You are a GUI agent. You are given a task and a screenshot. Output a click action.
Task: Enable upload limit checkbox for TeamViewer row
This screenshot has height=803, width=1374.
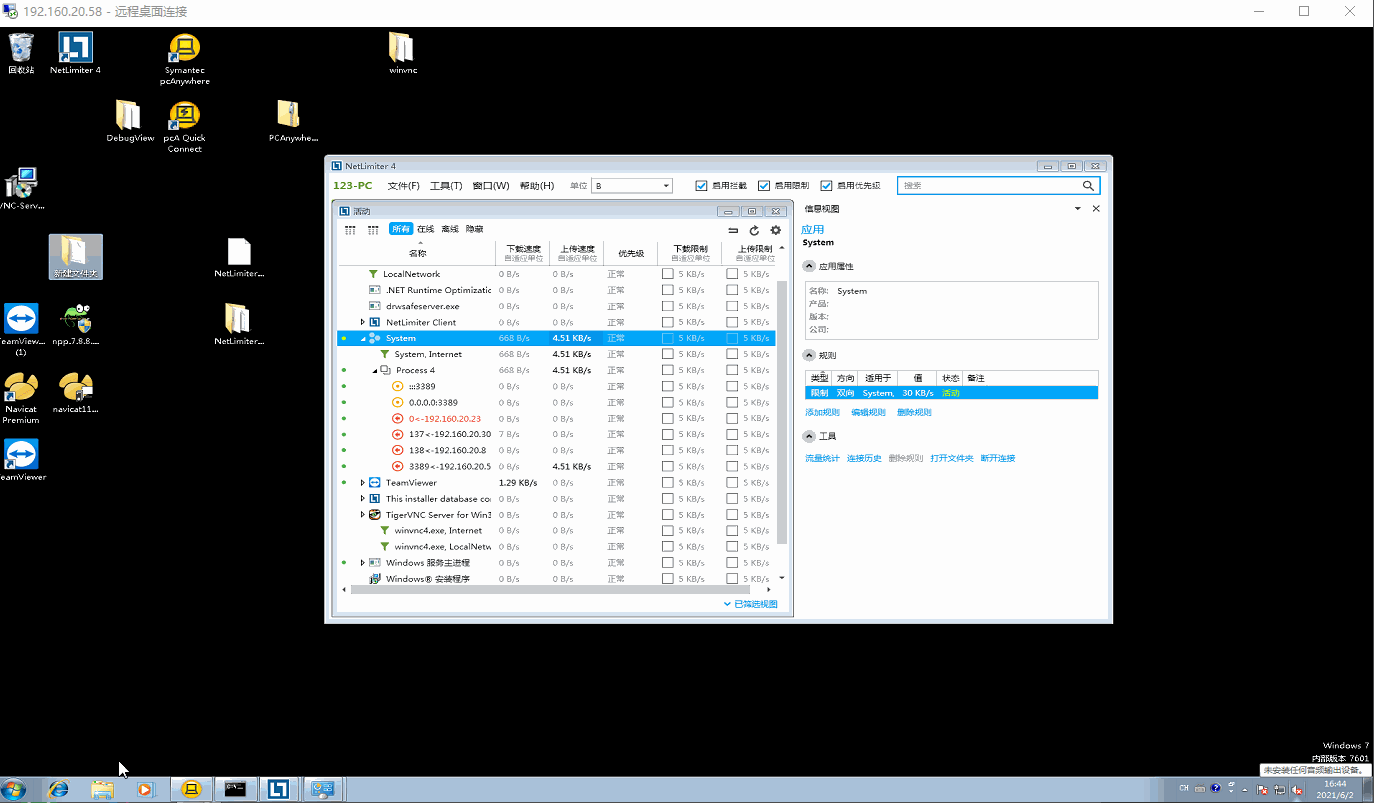pyautogui.click(x=732, y=483)
